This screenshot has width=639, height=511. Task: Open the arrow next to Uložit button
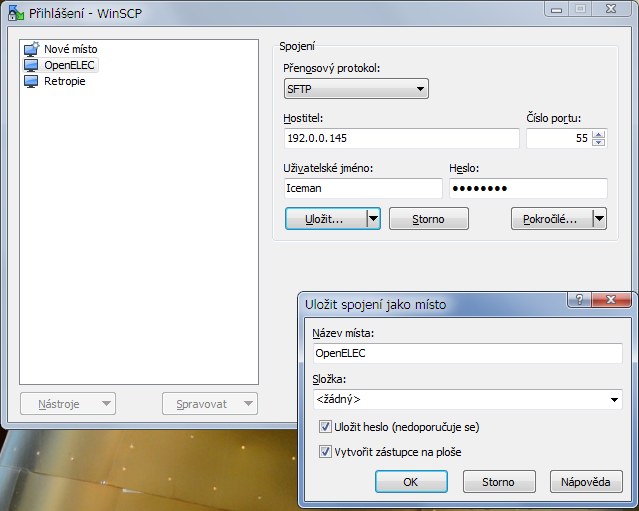pyautogui.click(x=373, y=219)
